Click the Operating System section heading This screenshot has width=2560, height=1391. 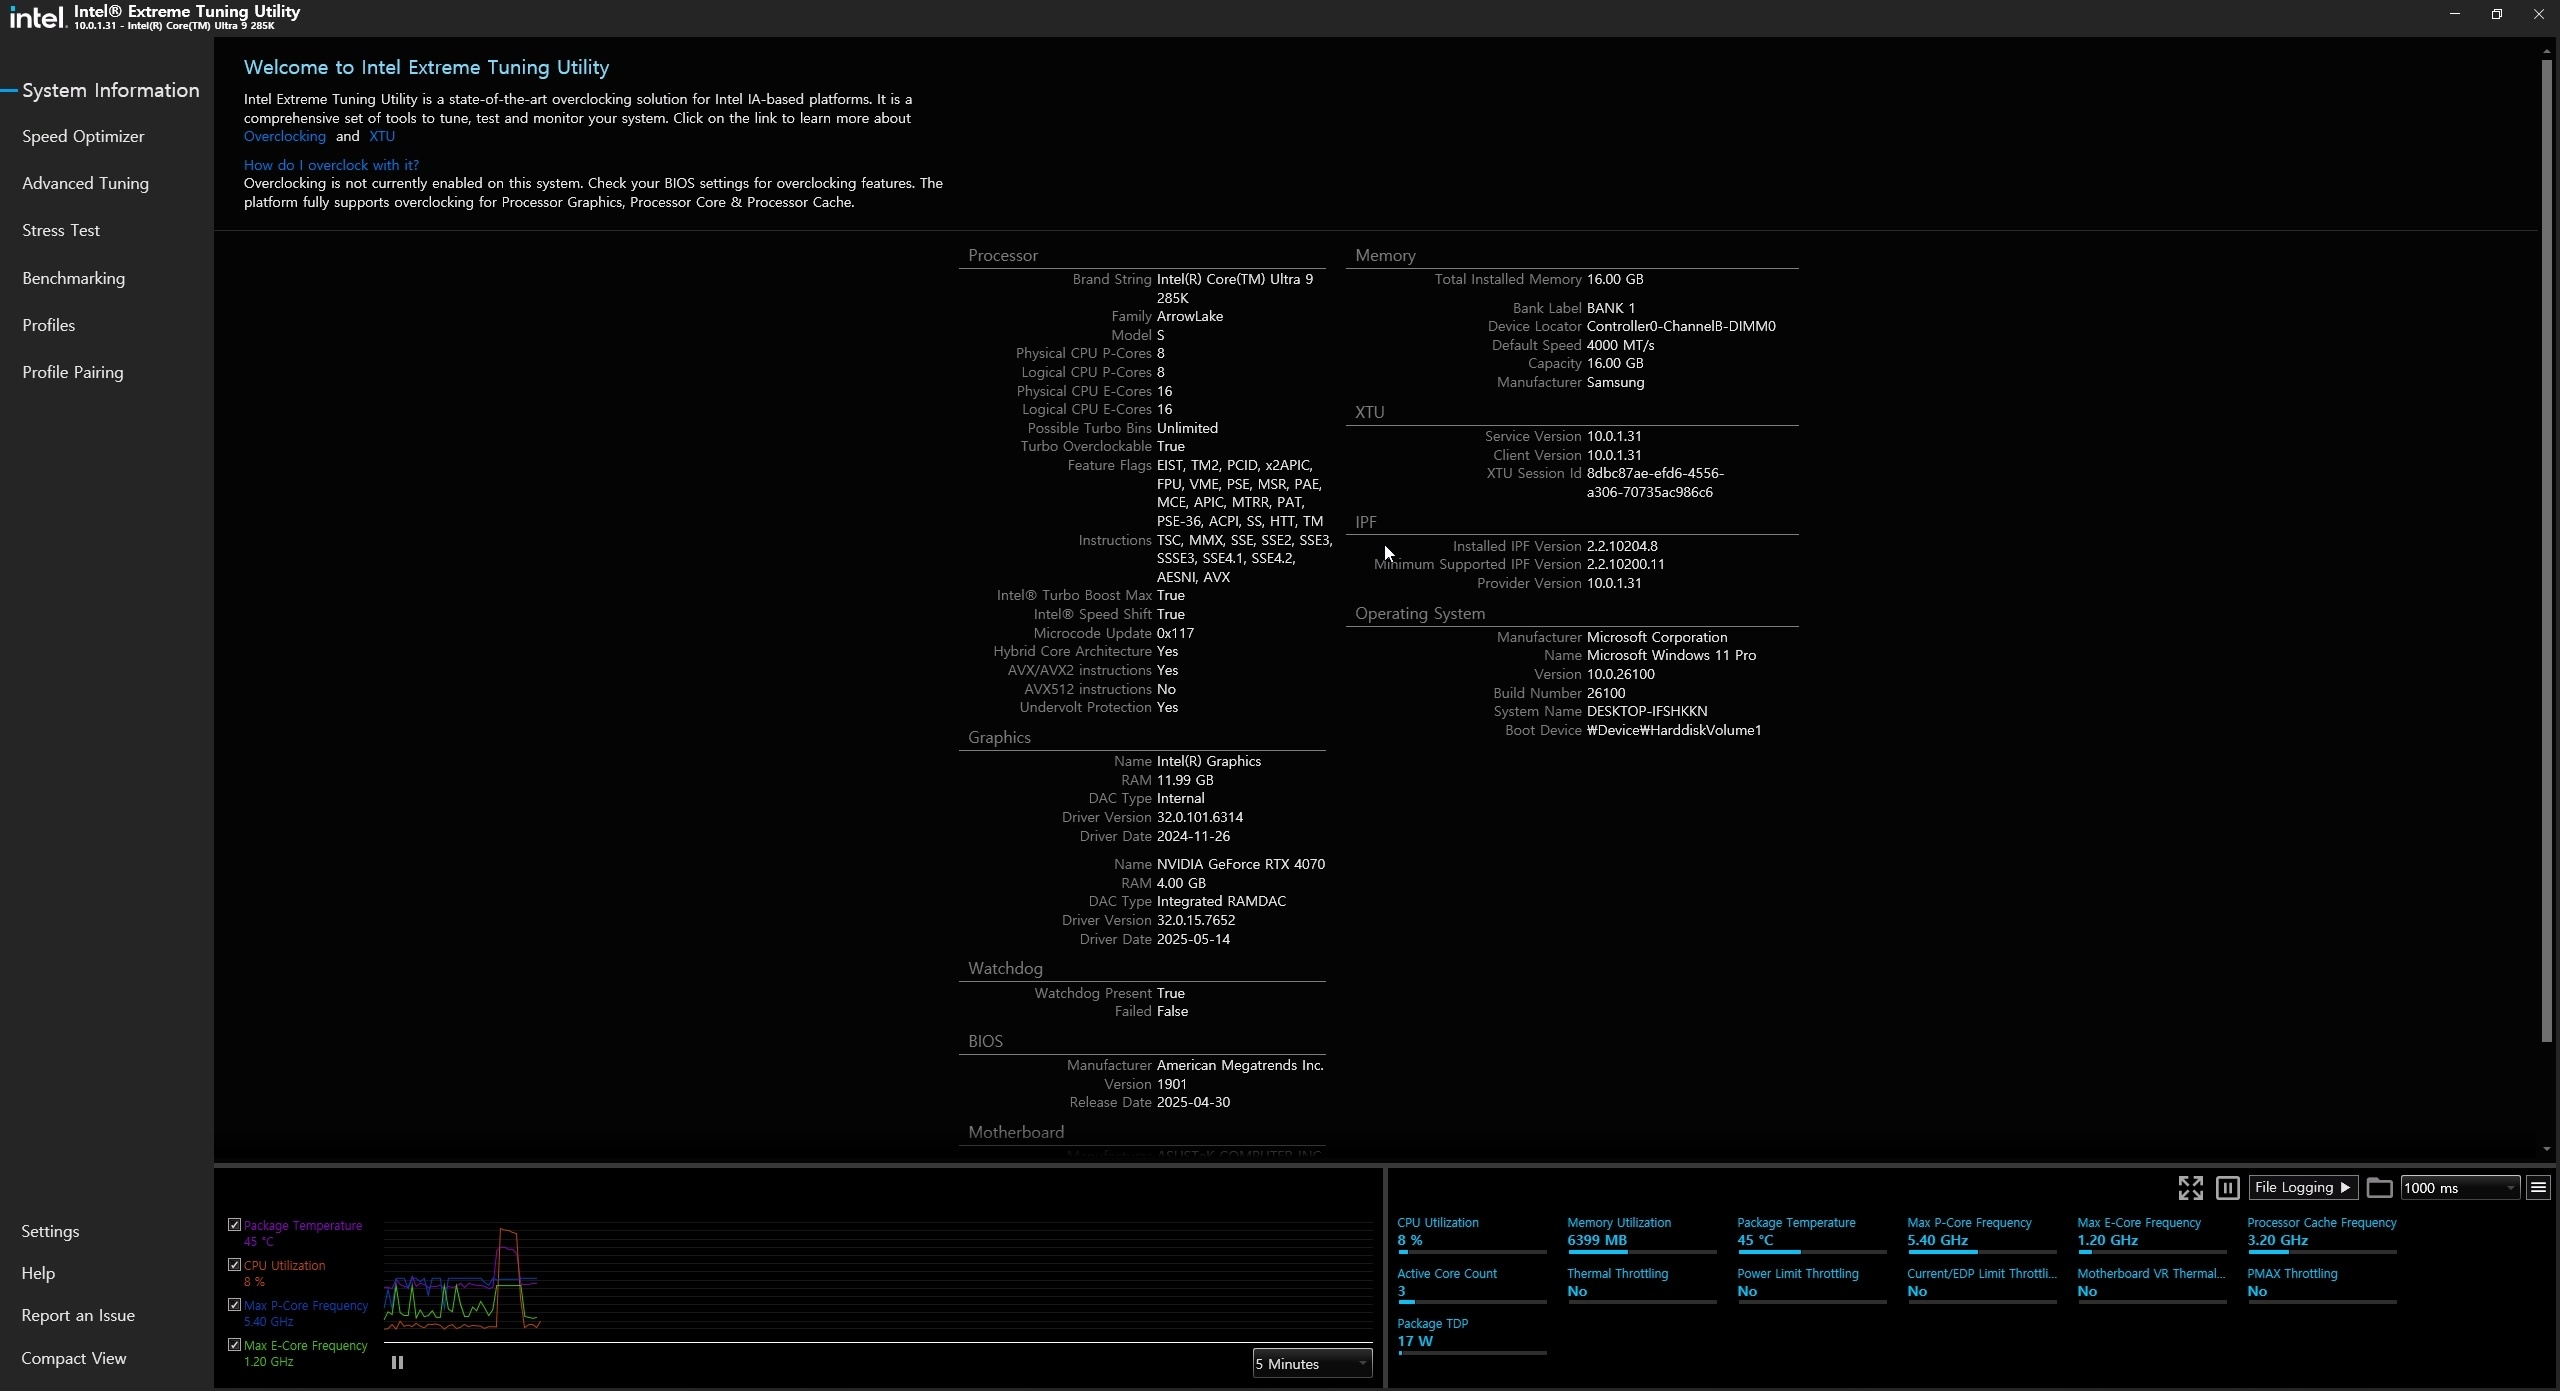[x=1420, y=613]
